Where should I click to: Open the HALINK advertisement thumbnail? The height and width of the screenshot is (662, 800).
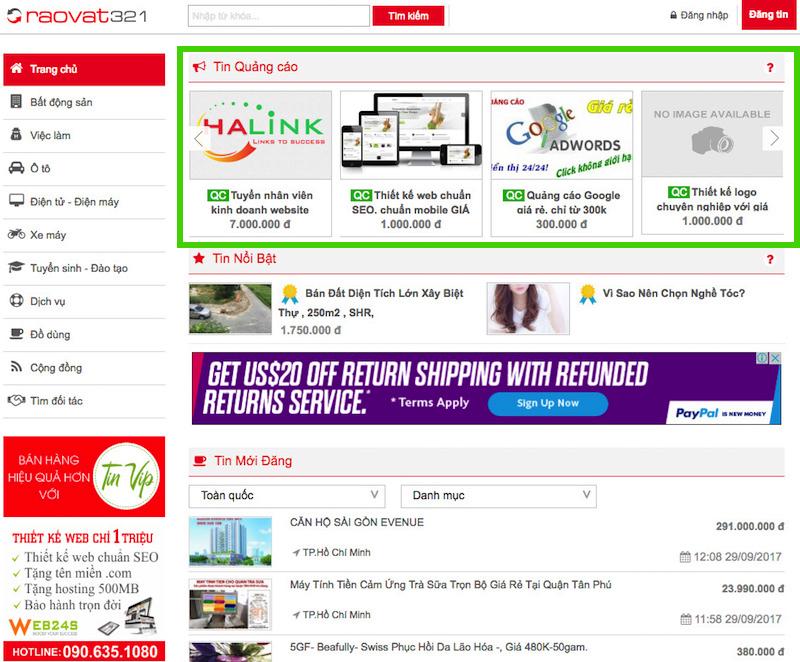pyautogui.click(x=260, y=135)
